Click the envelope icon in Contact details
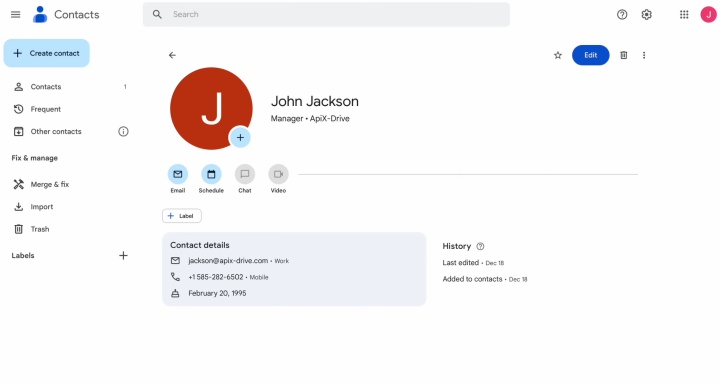The height and width of the screenshot is (384, 720). pos(175,260)
